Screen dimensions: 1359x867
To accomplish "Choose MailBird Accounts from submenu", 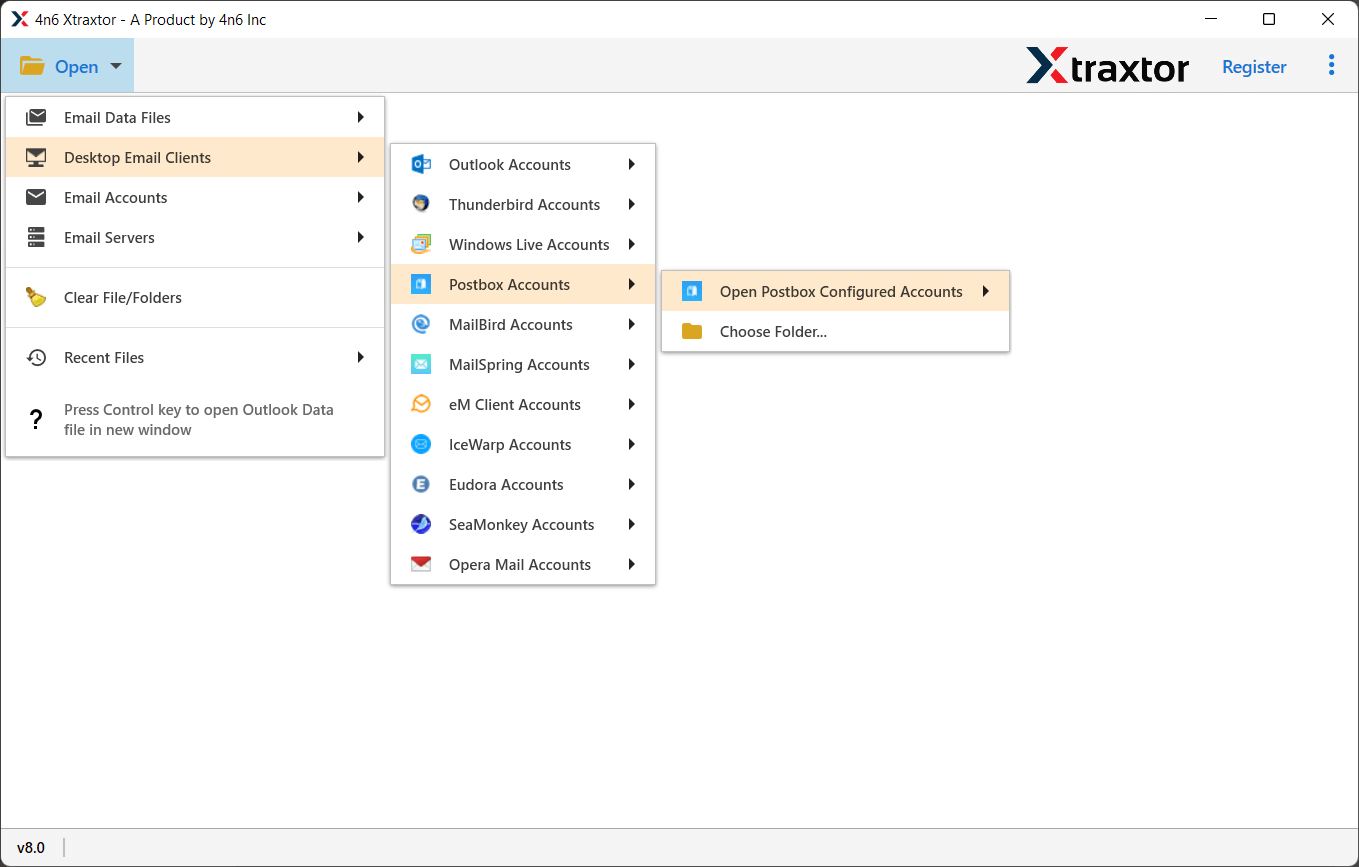I will click(523, 324).
